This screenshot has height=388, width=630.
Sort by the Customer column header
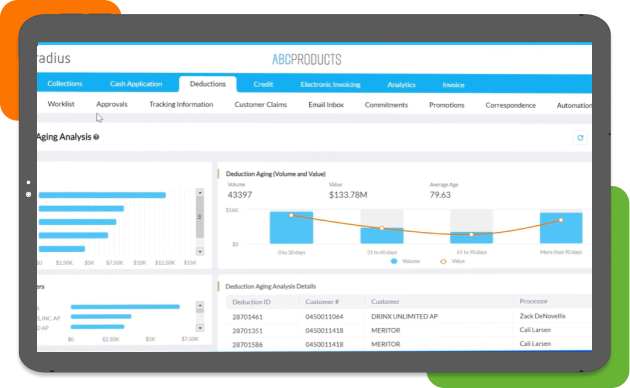pos(385,302)
